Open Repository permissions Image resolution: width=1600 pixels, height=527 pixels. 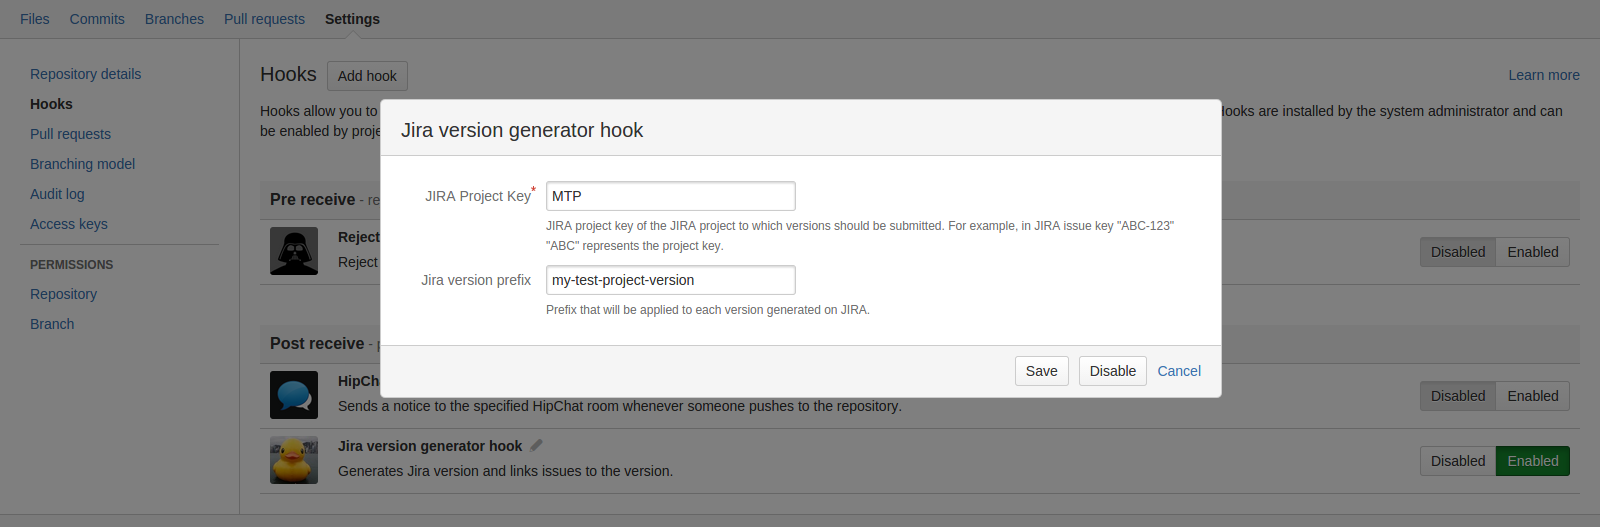[x=63, y=294]
